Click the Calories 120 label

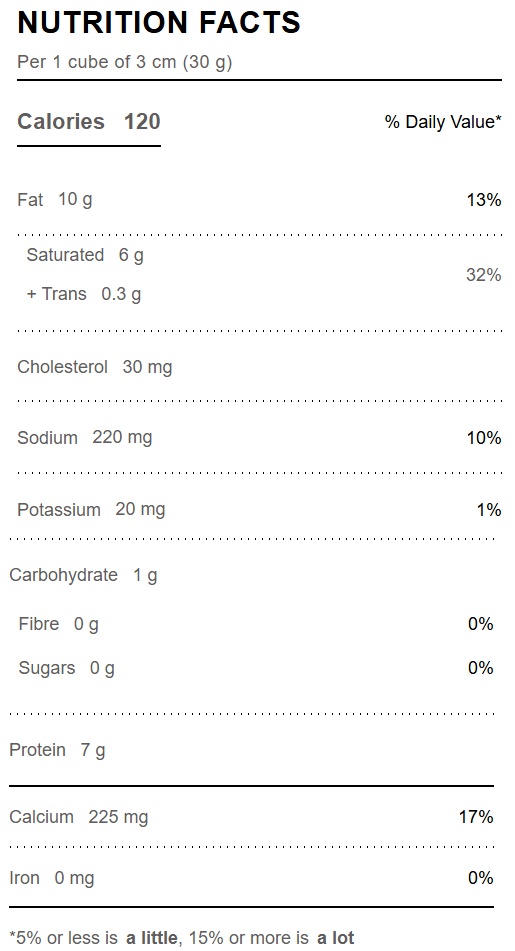tap(89, 121)
